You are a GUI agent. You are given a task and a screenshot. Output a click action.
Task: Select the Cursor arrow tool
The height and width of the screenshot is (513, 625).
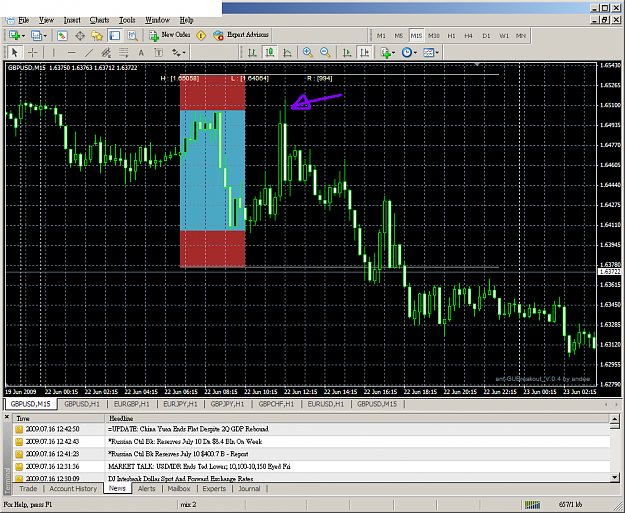(15, 52)
